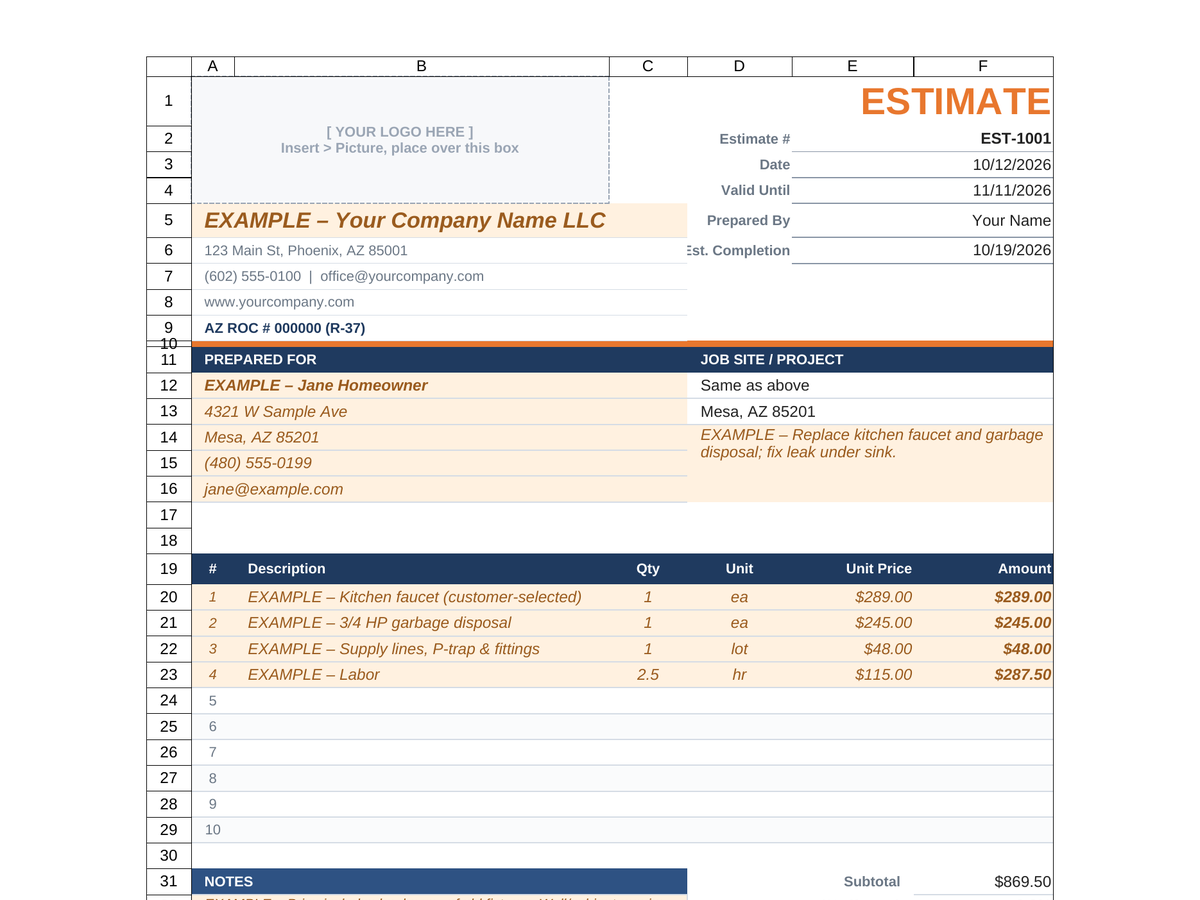Click the Prepared By label
This screenshot has width=1200, height=900.
(x=748, y=220)
